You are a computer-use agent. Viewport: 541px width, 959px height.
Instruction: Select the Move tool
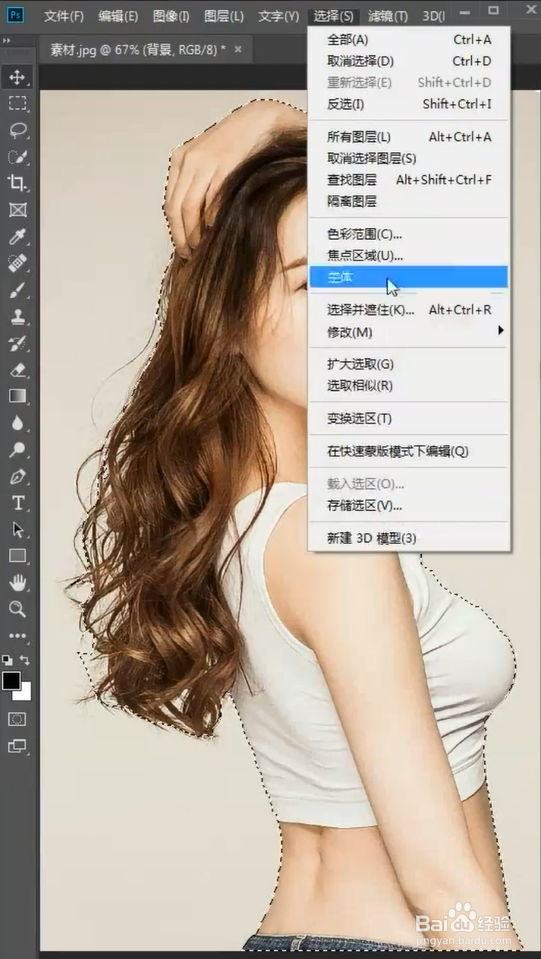(x=17, y=77)
